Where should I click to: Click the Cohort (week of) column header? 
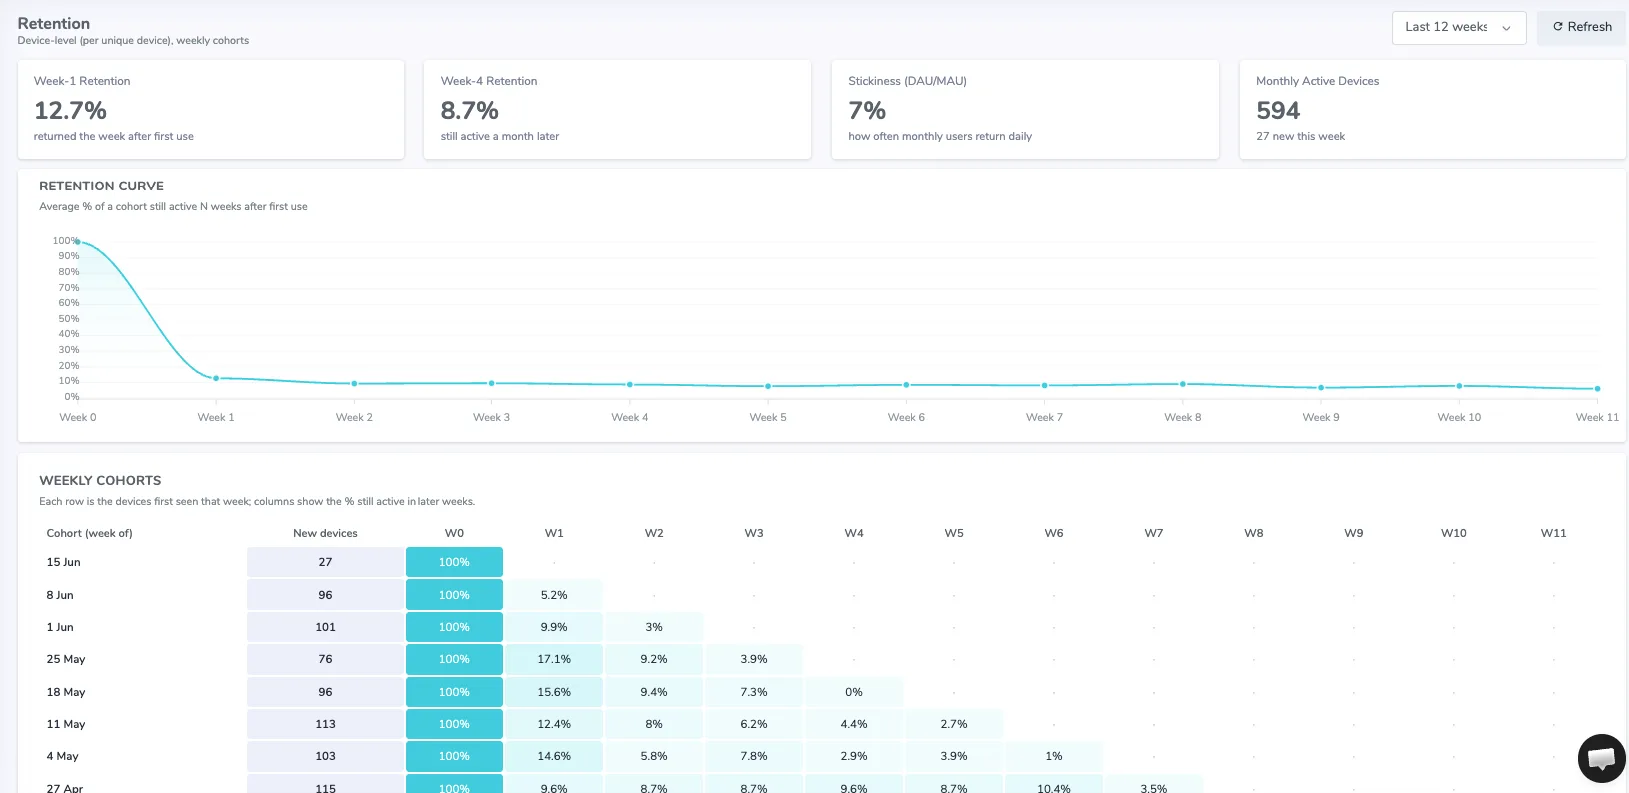point(89,533)
